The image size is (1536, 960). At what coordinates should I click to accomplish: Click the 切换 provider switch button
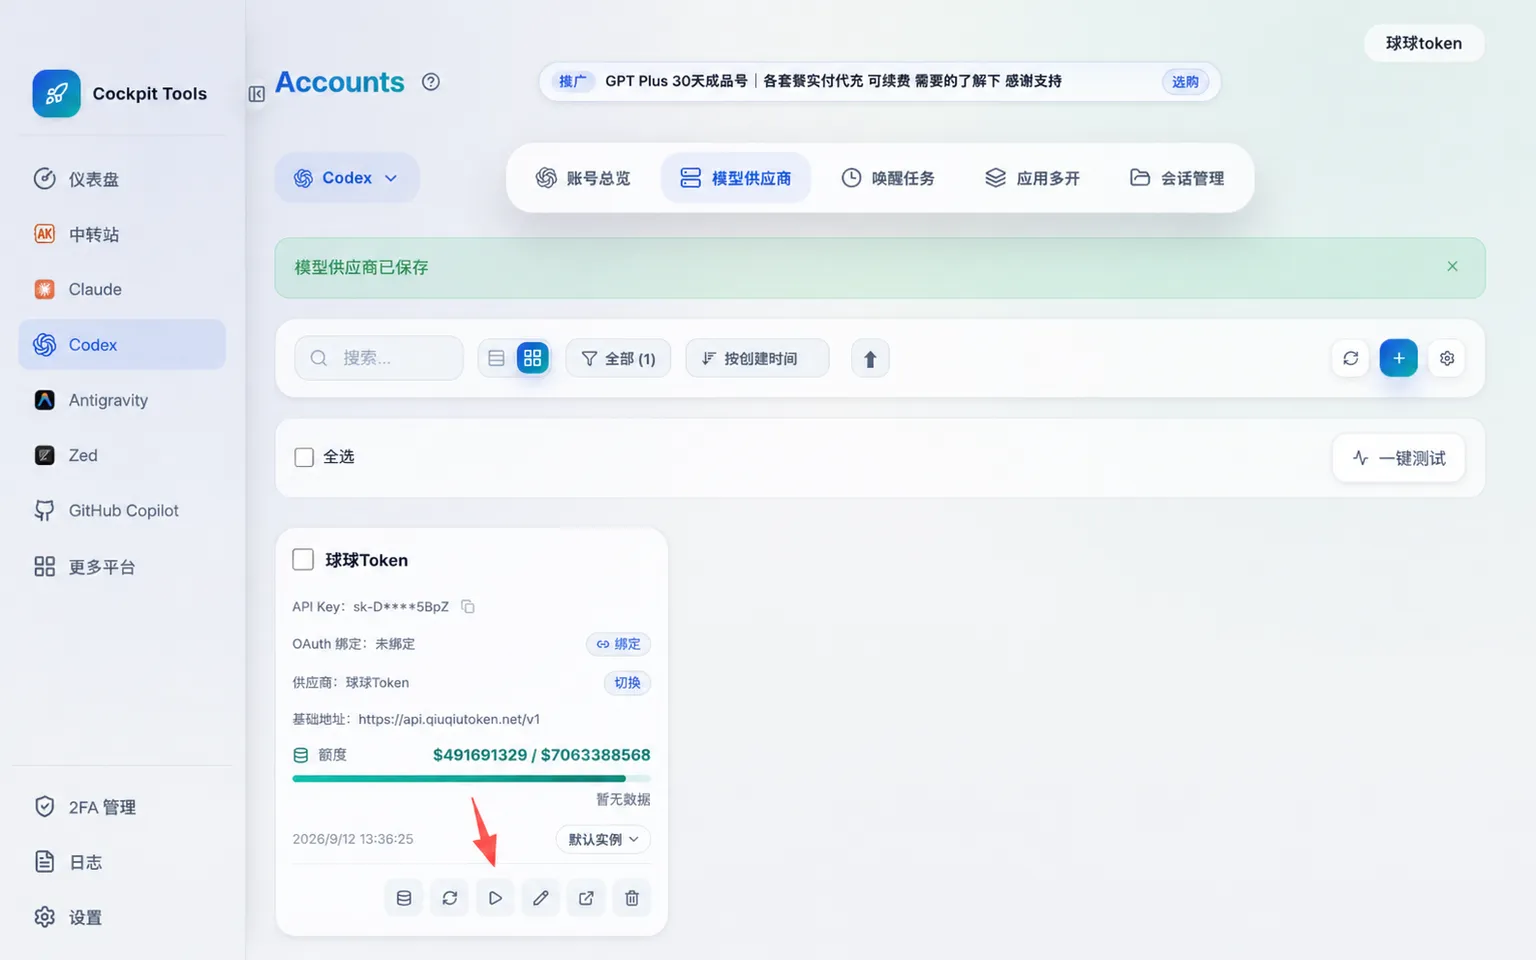tap(627, 683)
